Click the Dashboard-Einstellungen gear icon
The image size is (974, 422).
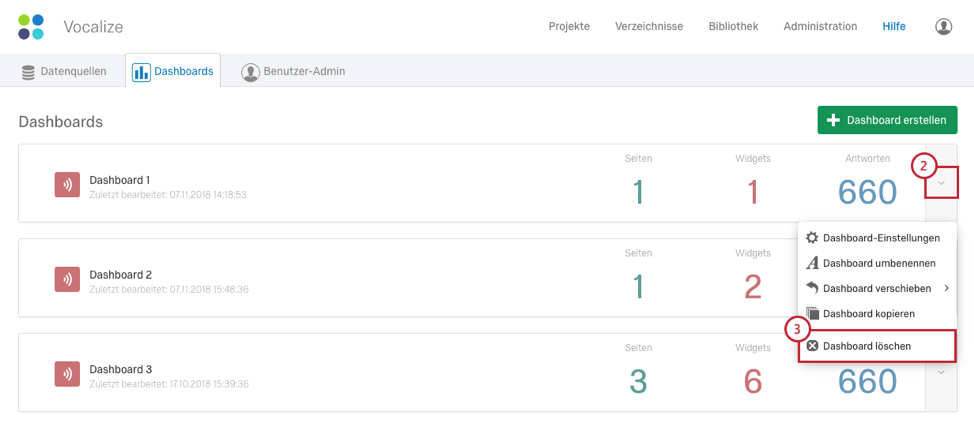coord(812,238)
